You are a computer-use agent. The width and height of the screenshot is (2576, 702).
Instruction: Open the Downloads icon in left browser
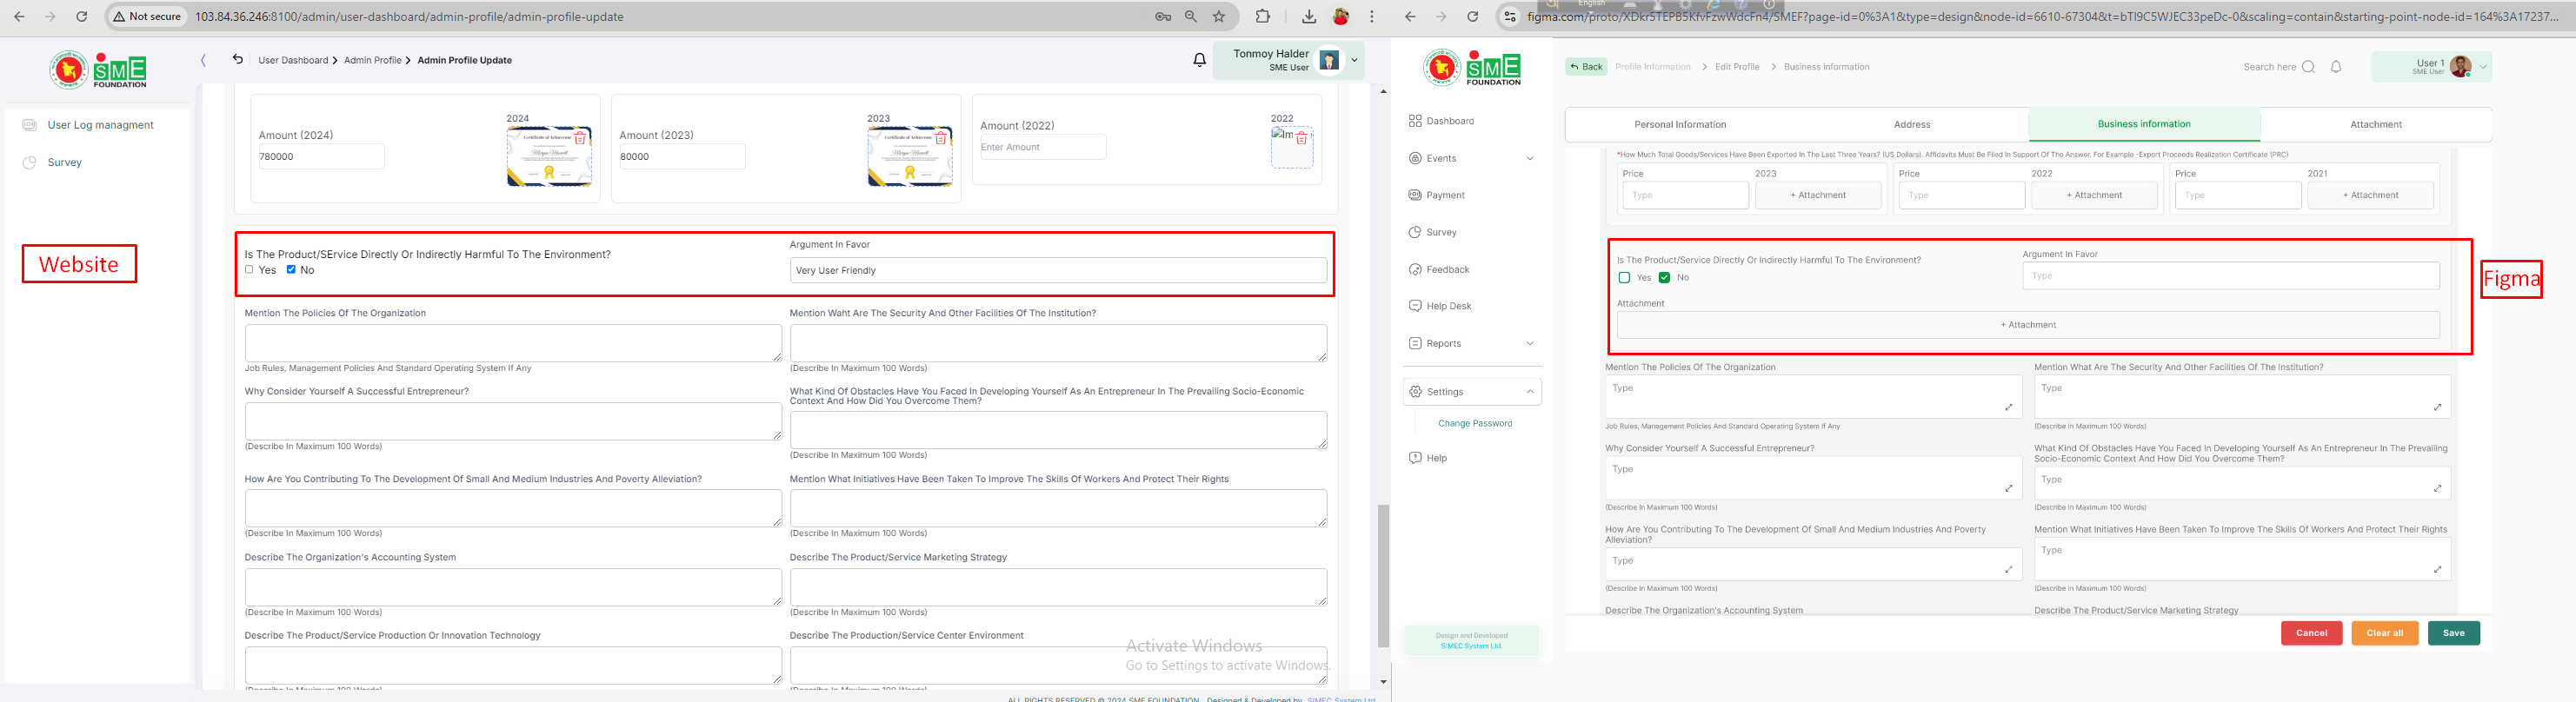pos(1309,17)
